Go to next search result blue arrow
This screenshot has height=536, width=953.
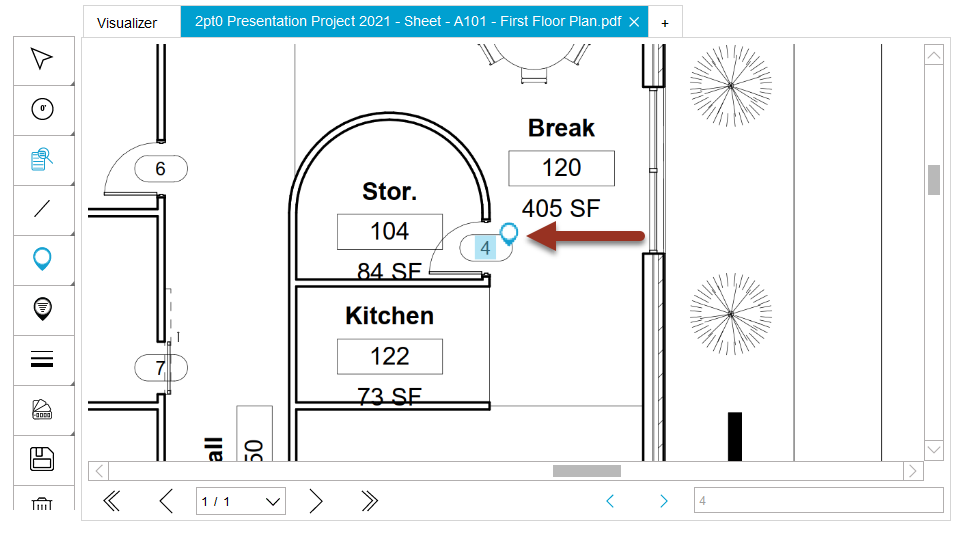click(x=663, y=501)
